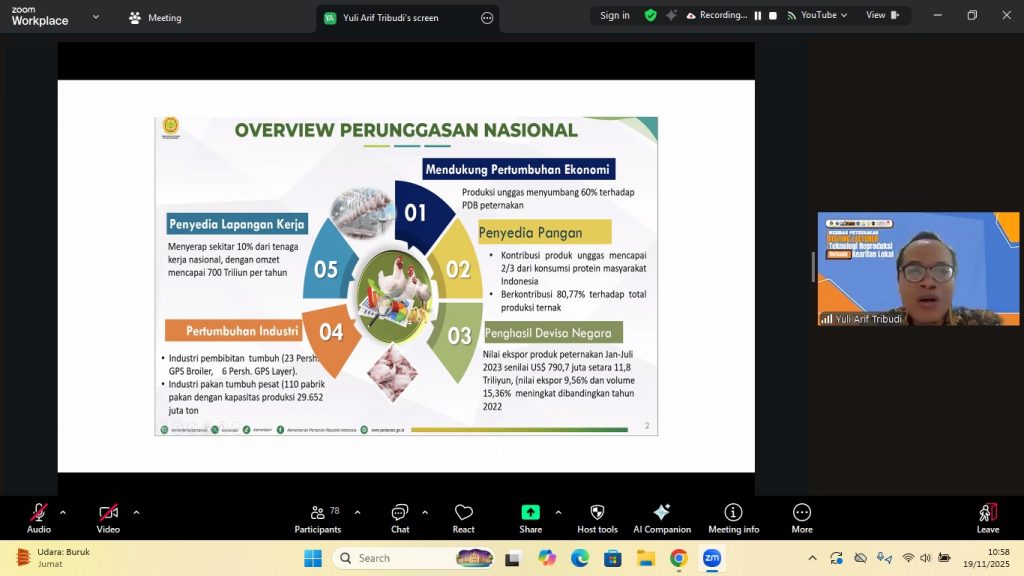Image resolution: width=1024 pixels, height=576 pixels.
Task: Open the Zoom Workplace dropdown chevron
Action: click(96, 17)
